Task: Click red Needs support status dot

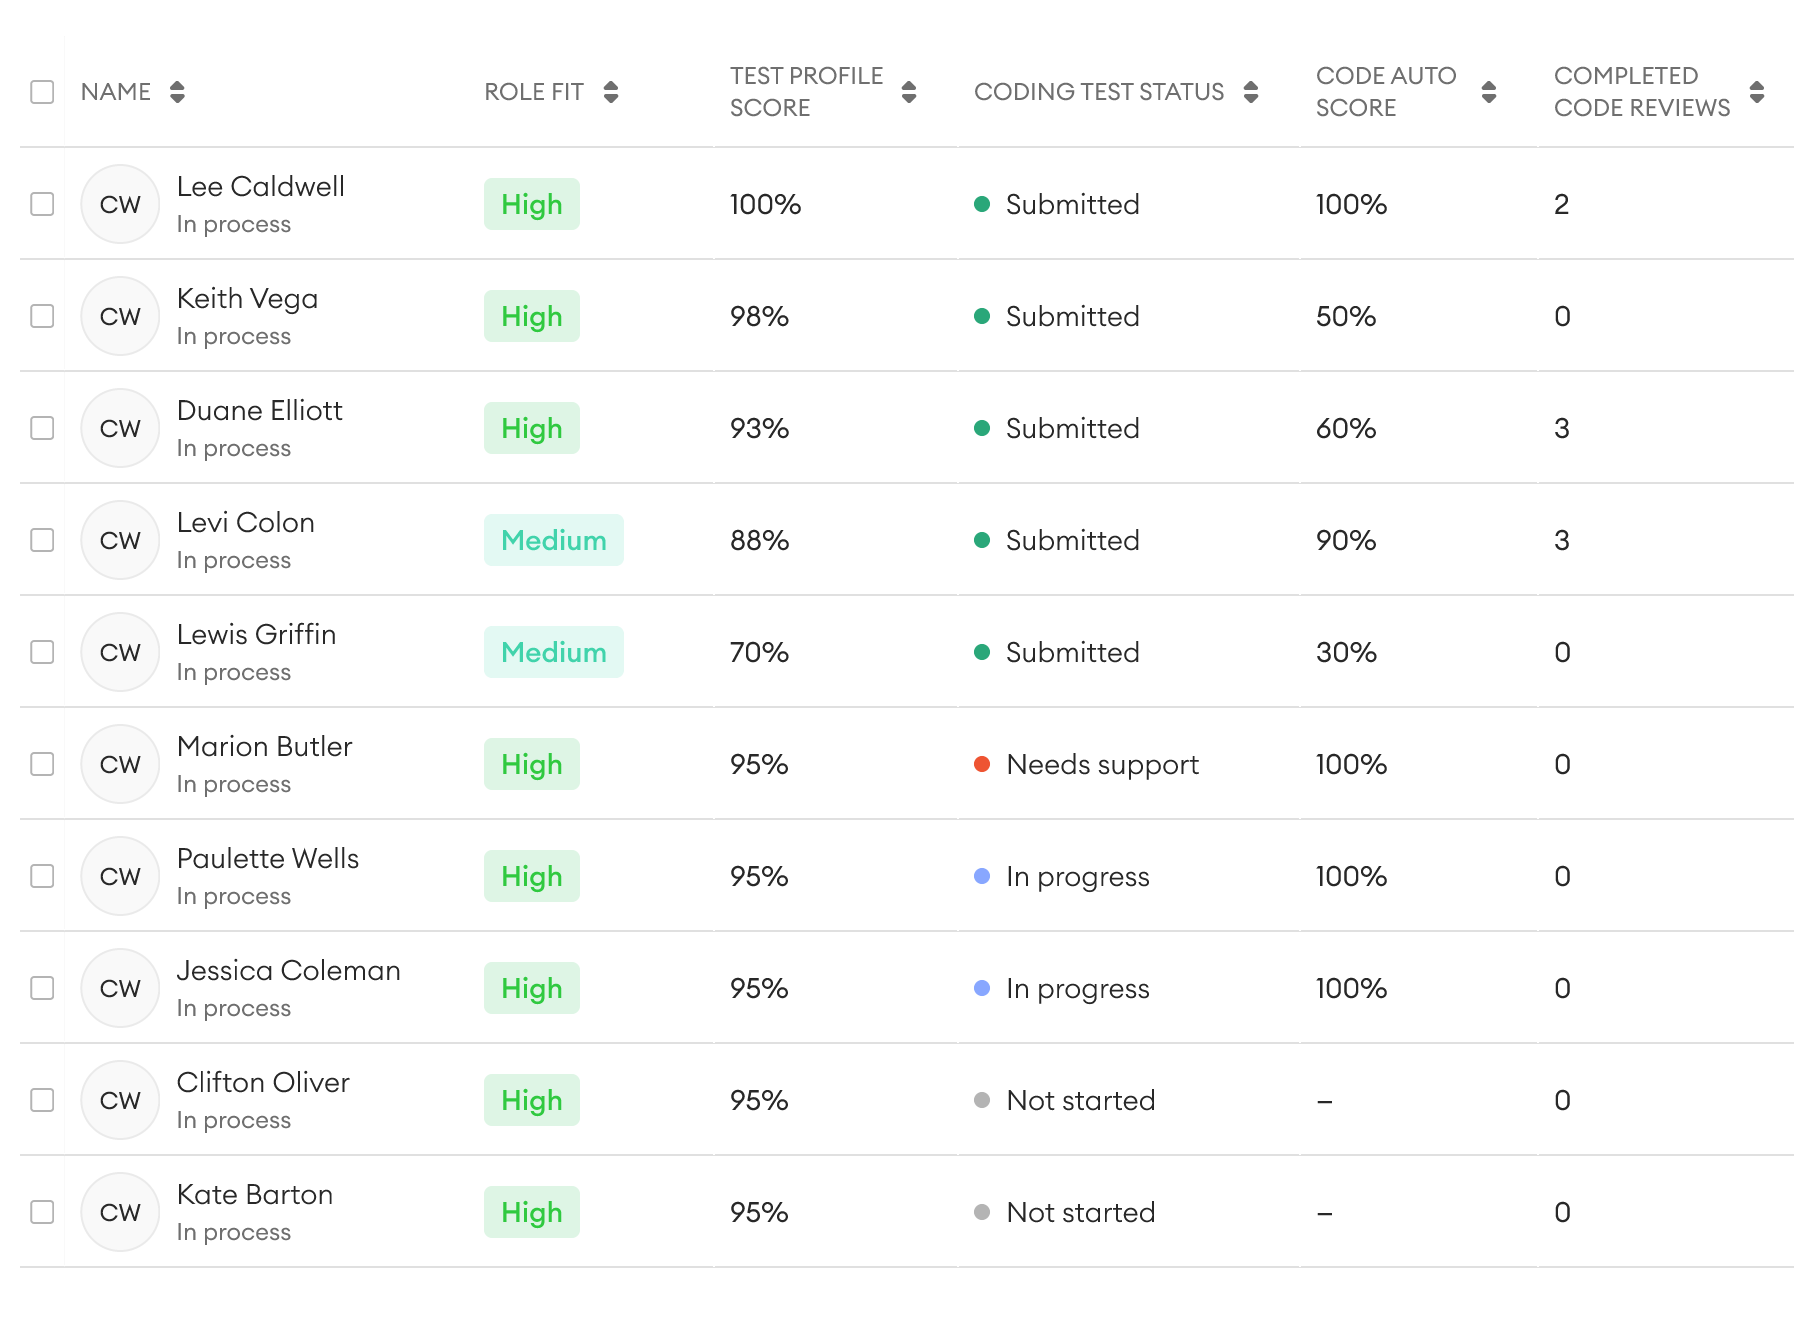Action: [x=982, y=764]
